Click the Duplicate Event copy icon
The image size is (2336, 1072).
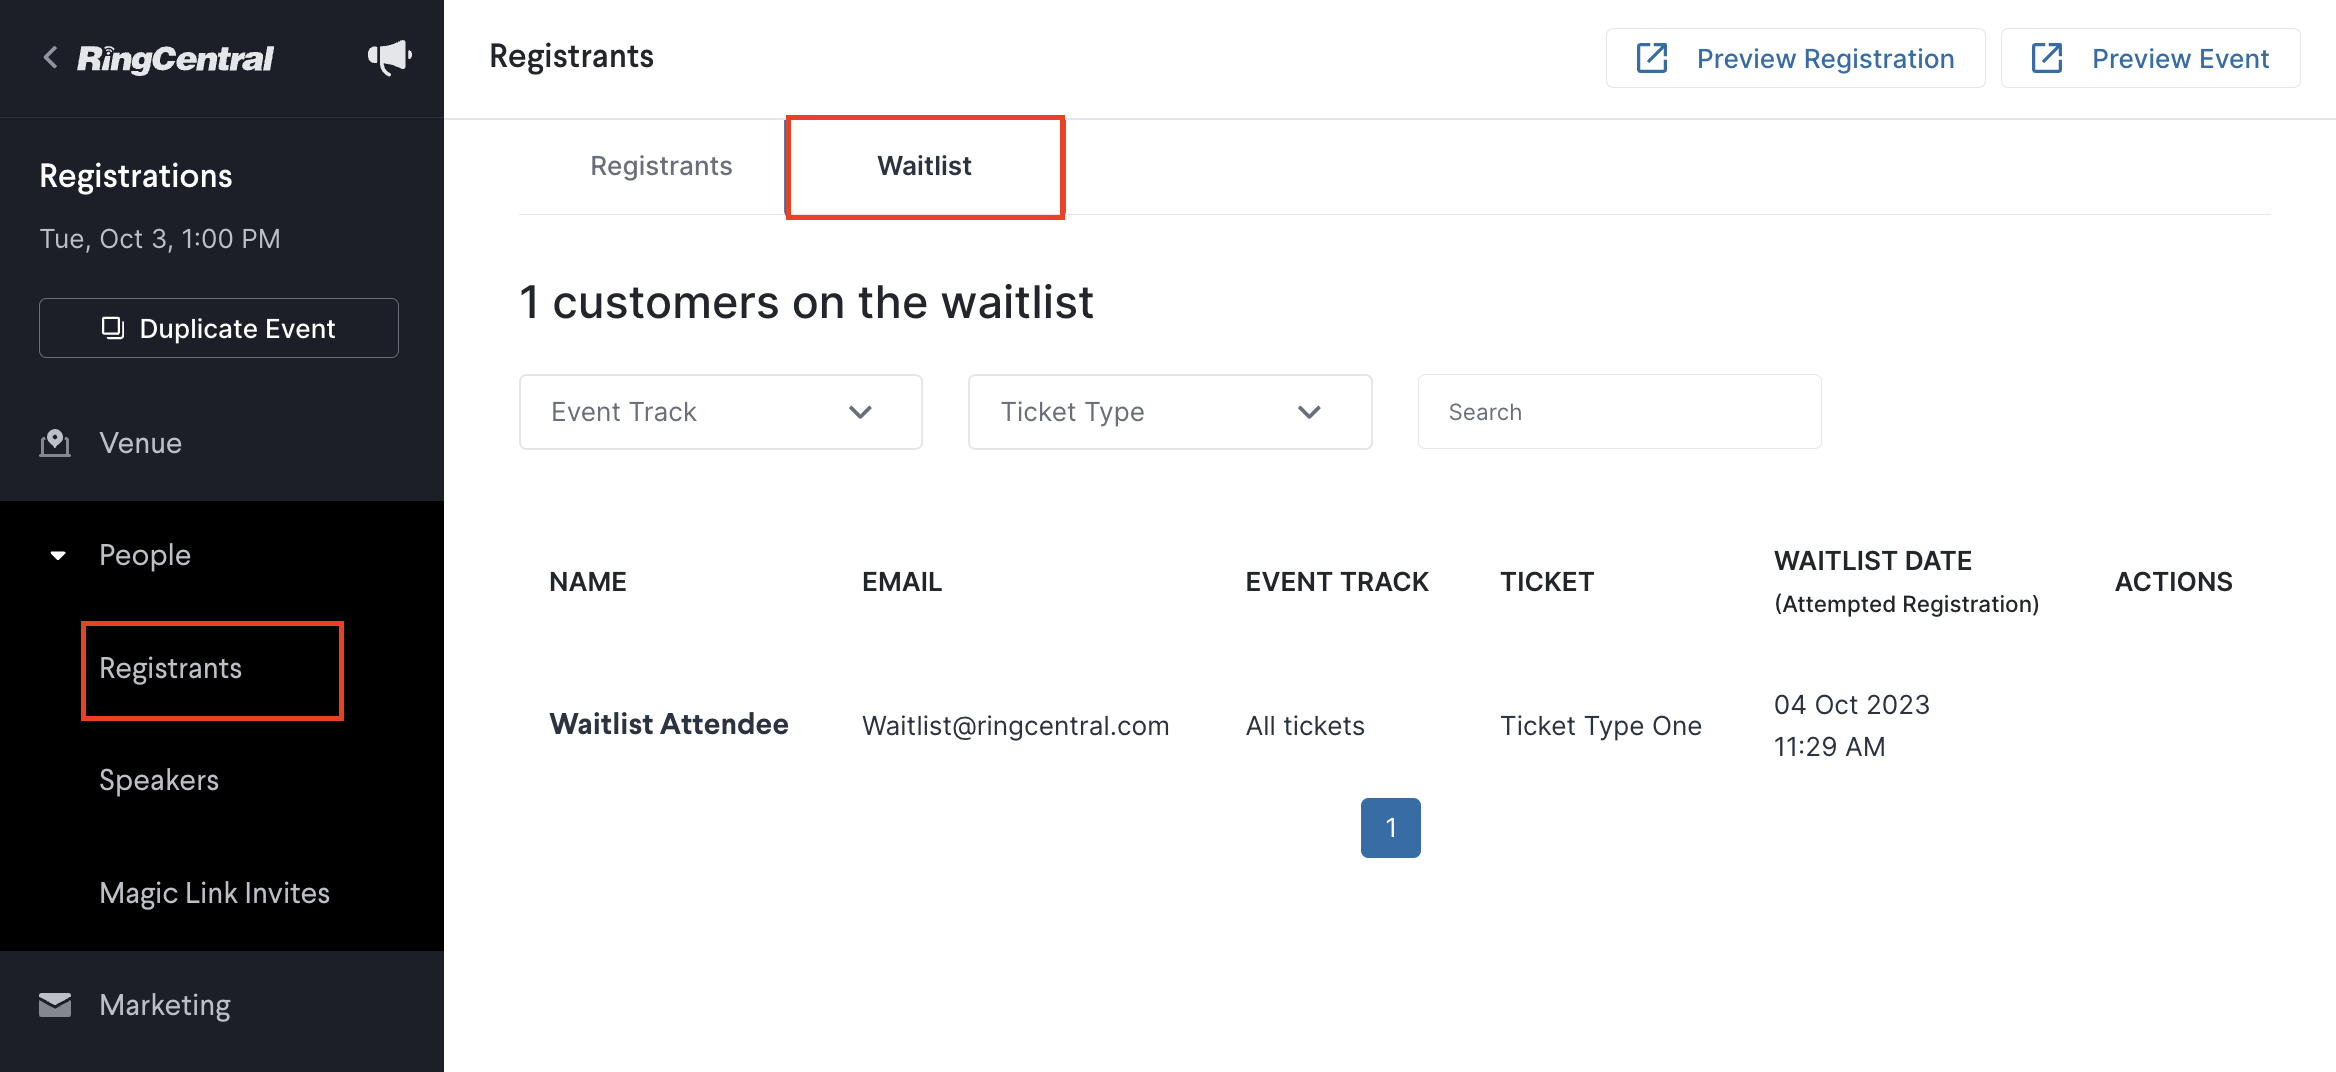pyautogui.click(x=113, y=328)
